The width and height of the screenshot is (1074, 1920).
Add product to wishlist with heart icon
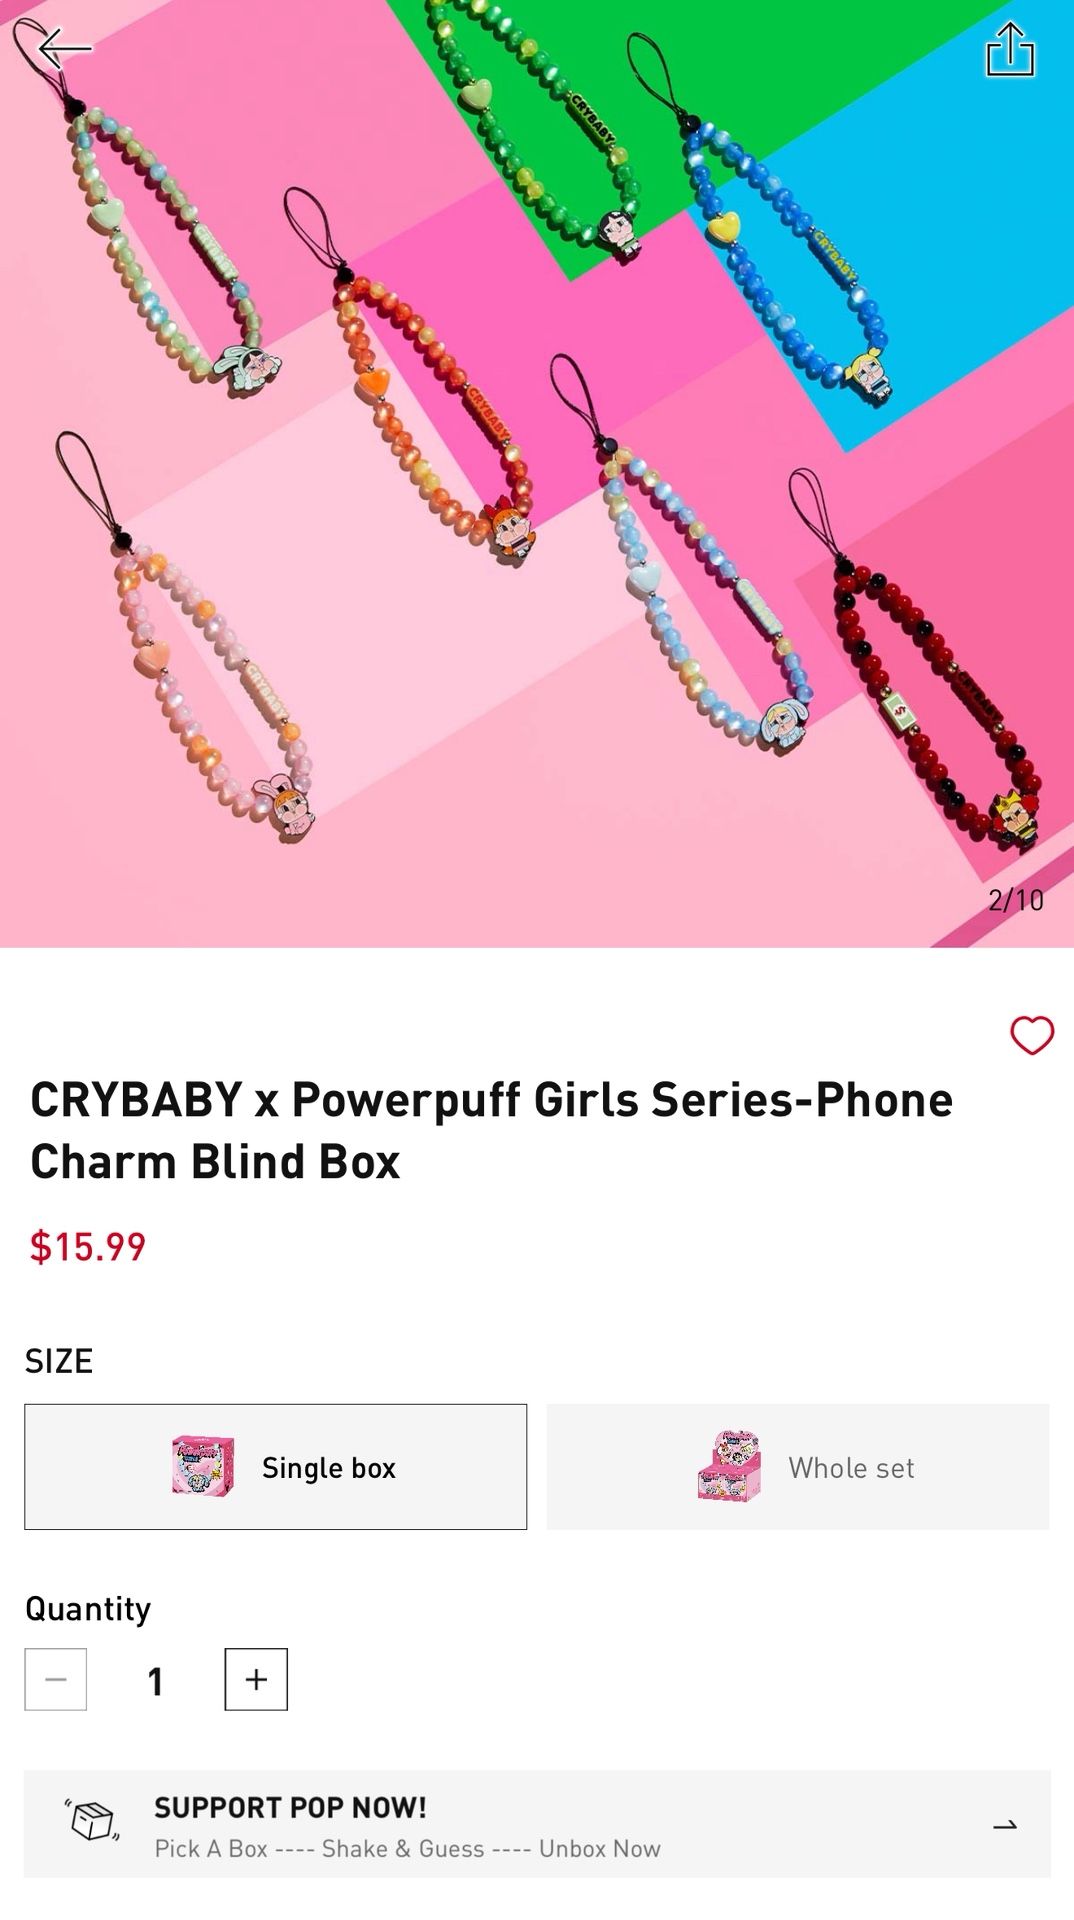tap(1032, 1035)
